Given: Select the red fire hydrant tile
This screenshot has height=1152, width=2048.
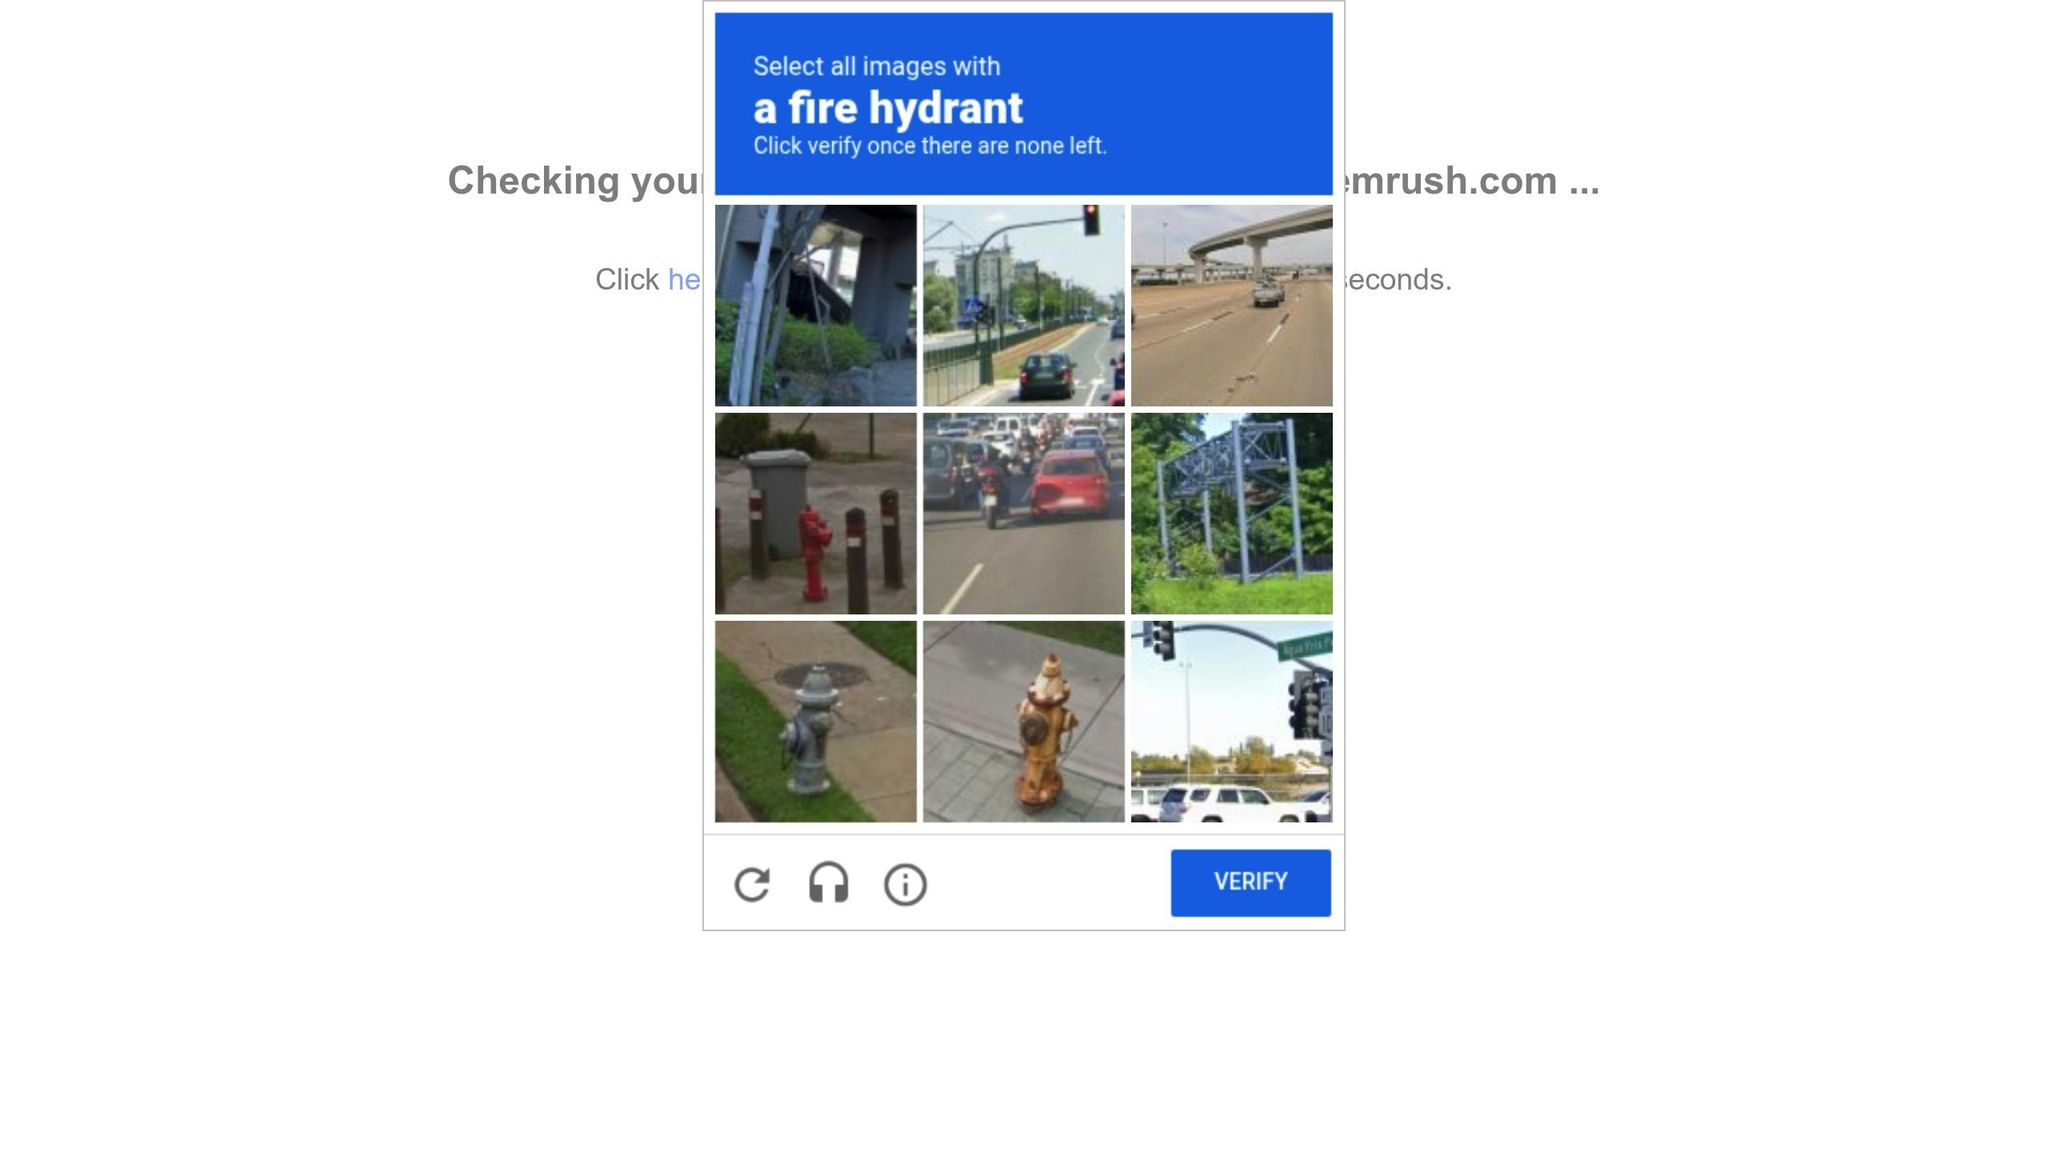Looking at the screenshot, I should coord(815,513).
